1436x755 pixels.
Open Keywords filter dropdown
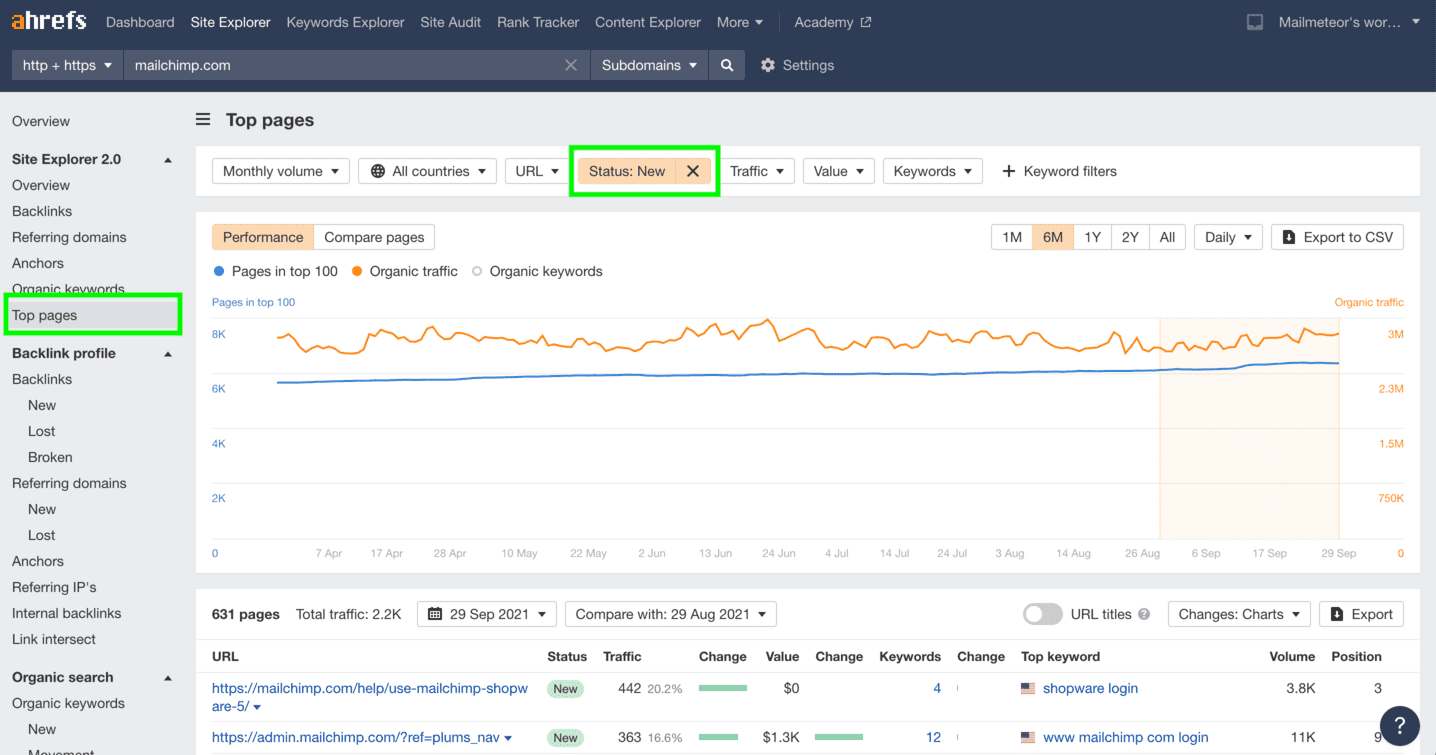[x=933, y=171]
